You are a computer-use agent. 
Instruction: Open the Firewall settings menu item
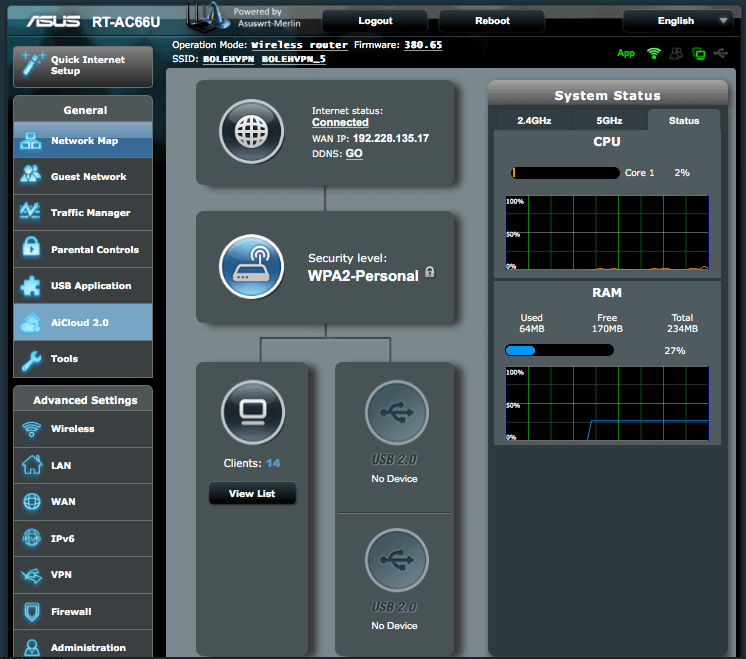(x=83, y=611)
